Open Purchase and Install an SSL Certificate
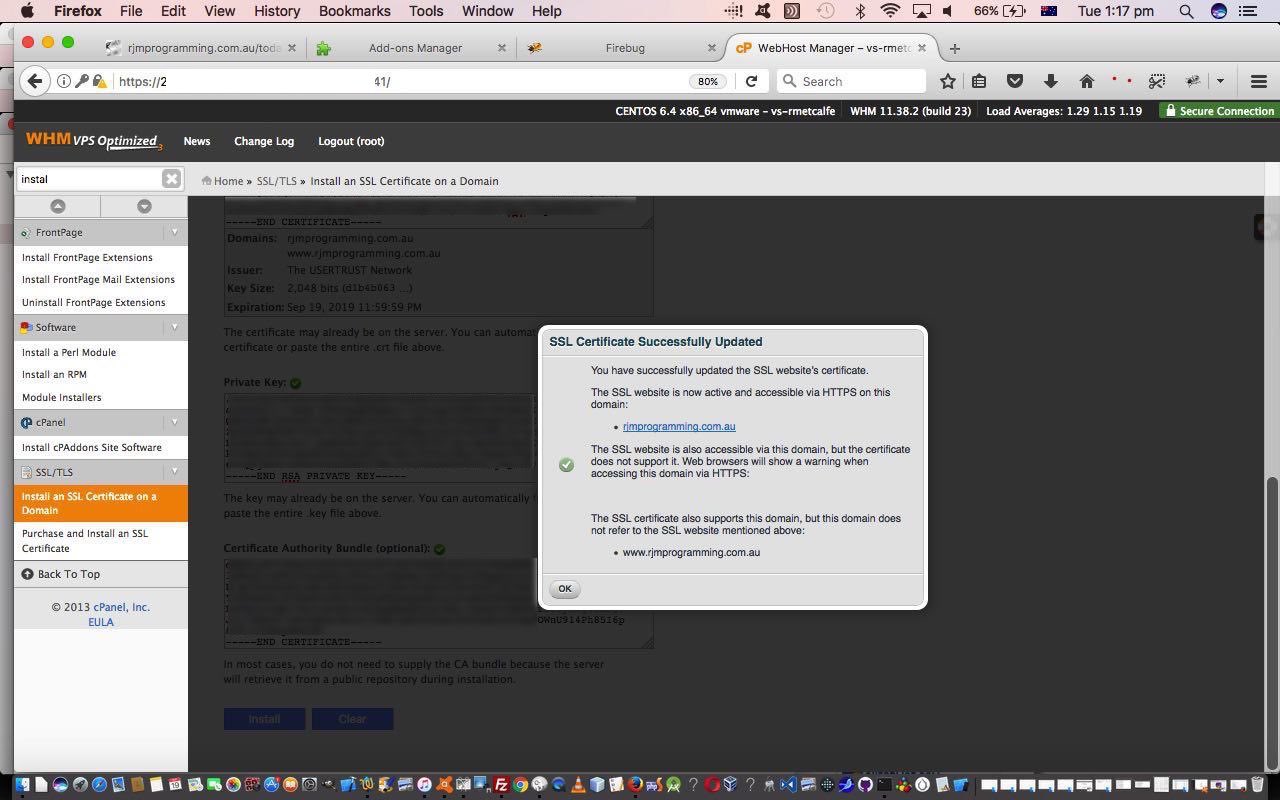 (x=85, y=541)
